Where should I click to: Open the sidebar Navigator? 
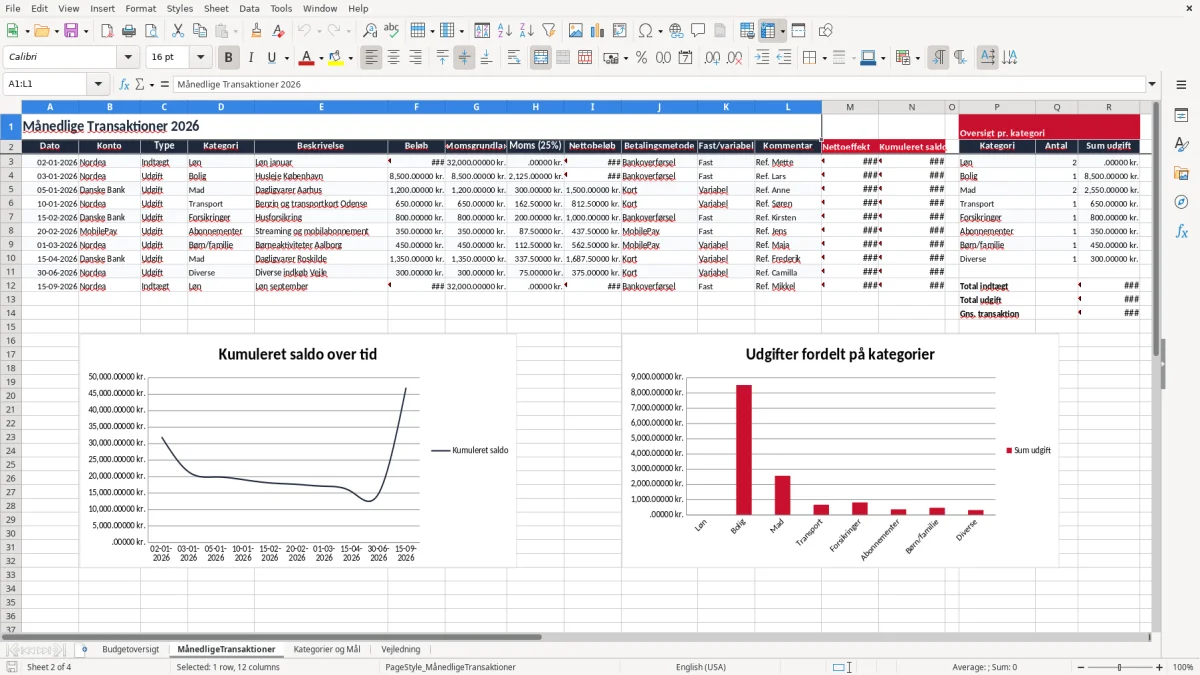(1181, 202)
